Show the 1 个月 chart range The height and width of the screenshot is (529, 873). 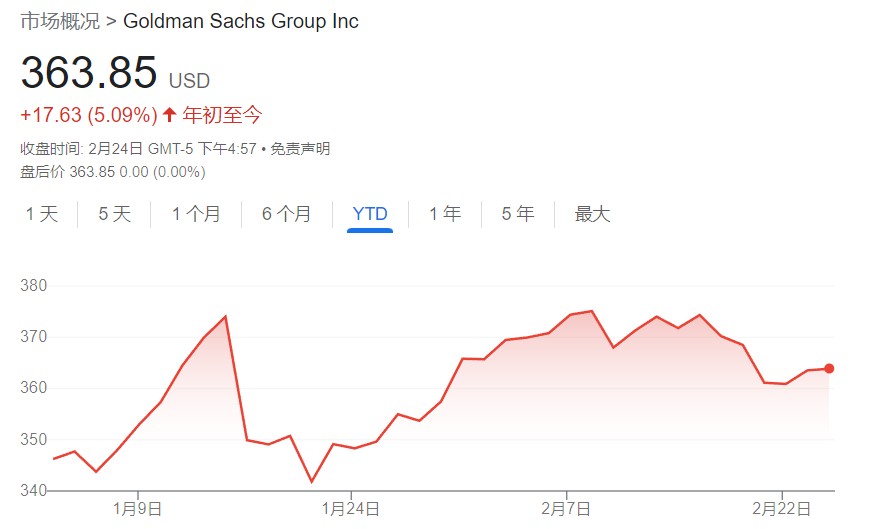(196, 214)
